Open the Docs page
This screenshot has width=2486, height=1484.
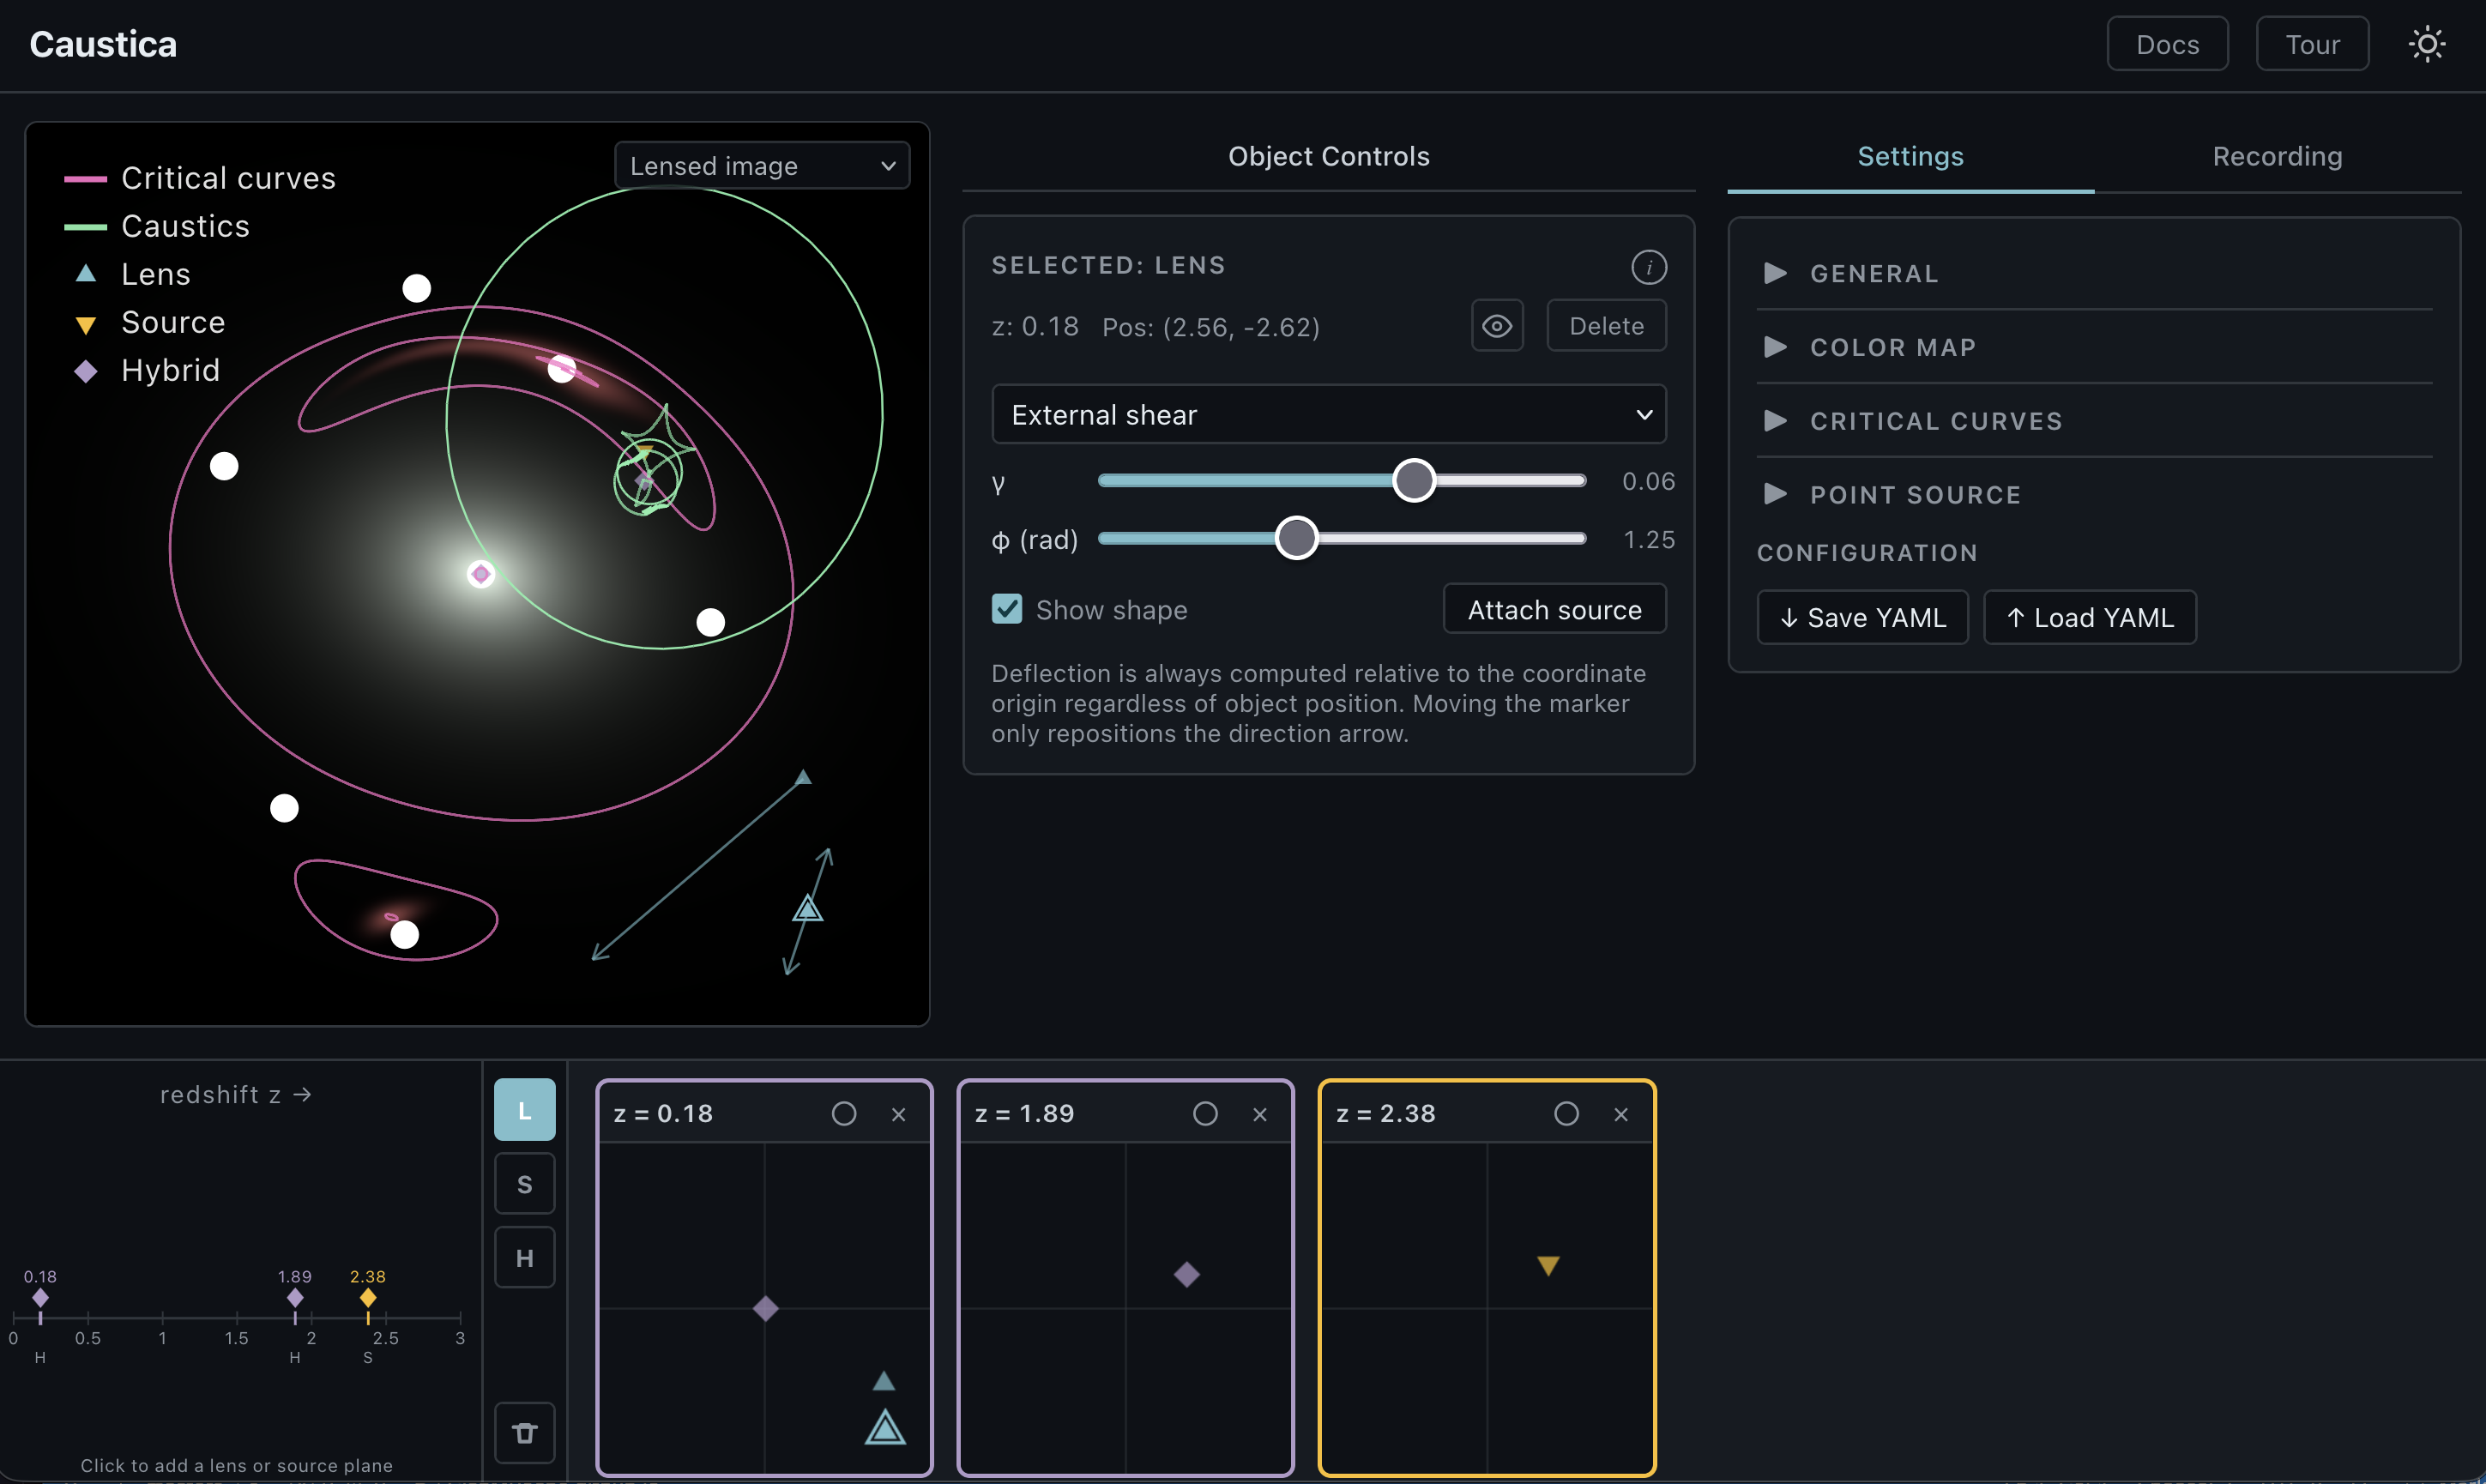(x=2167, y=45)
